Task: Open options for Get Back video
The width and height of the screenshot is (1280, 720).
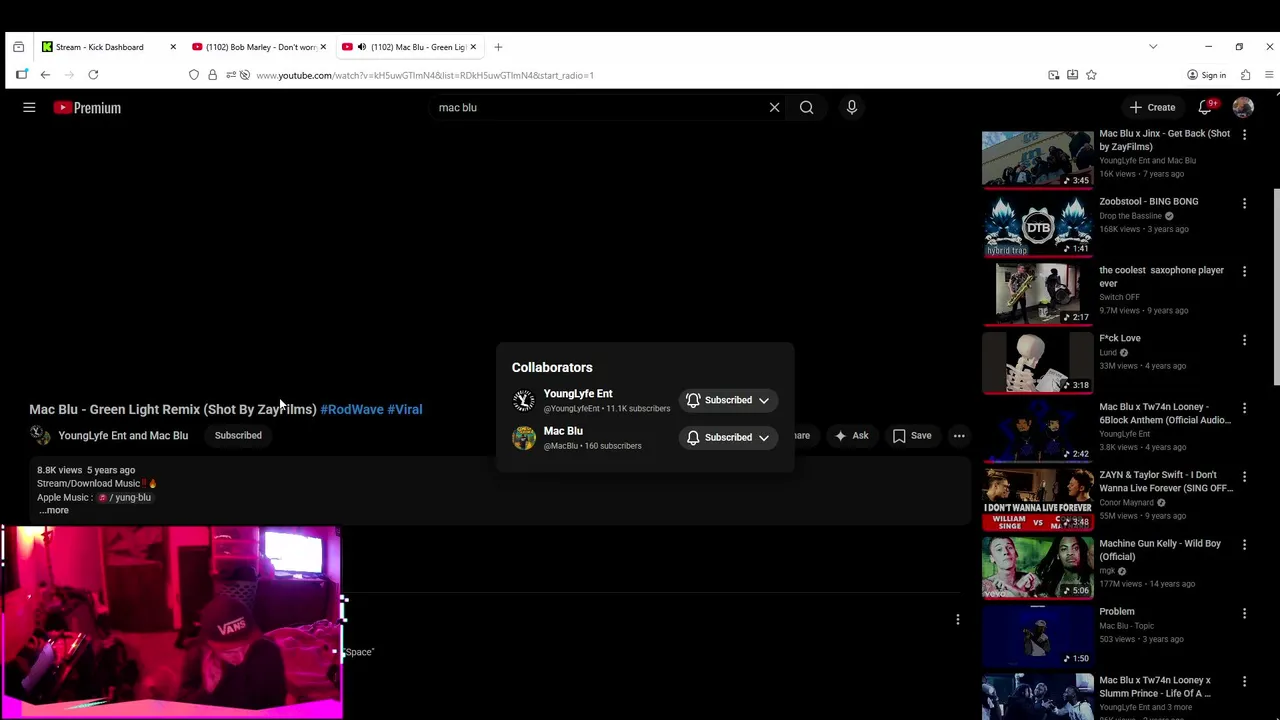Action: click(x=1244, y=135)
